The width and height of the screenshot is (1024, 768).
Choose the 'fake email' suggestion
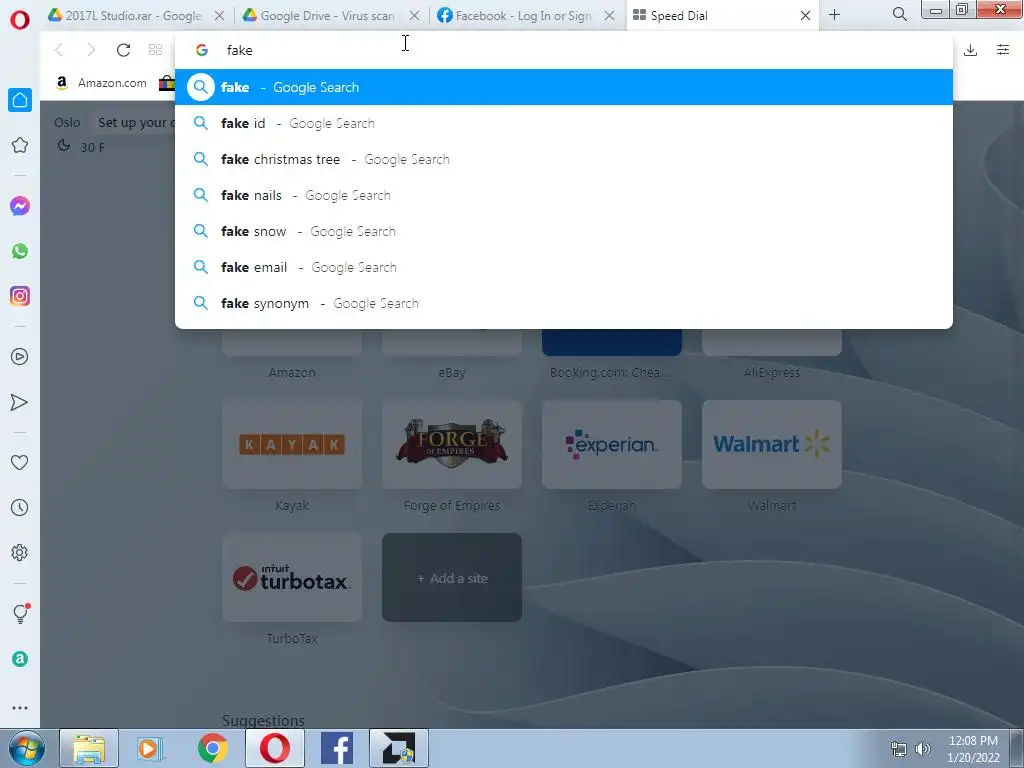pos(564,267)
